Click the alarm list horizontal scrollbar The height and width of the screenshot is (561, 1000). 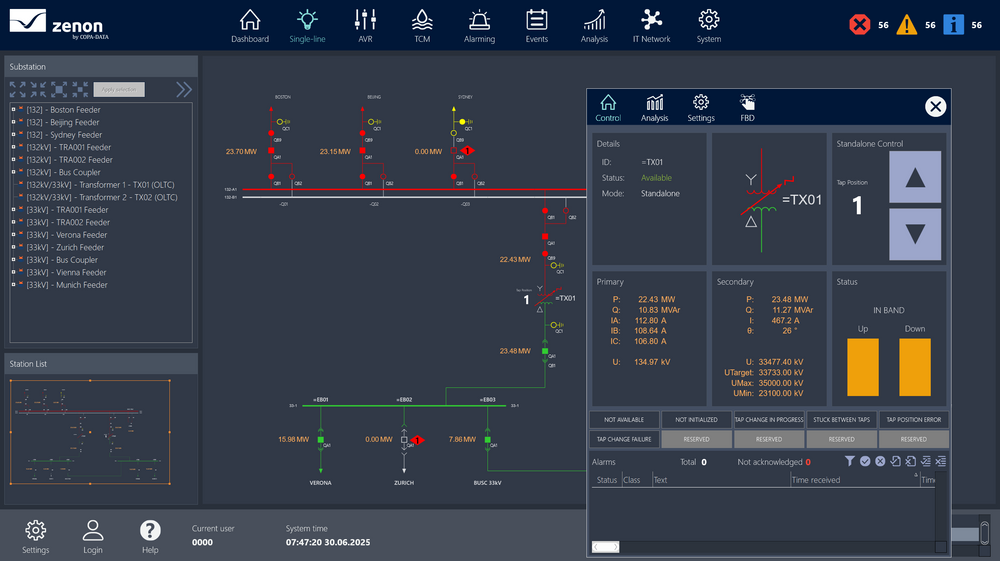point(760,547)
